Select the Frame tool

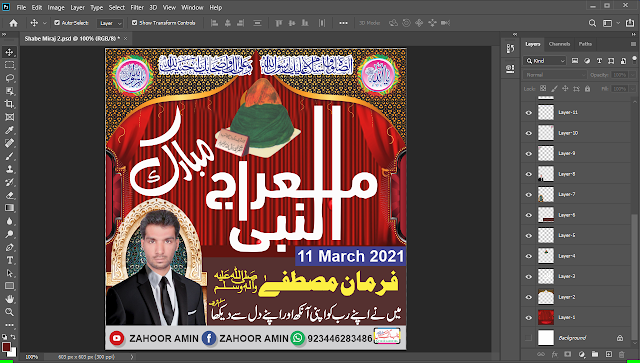click(9, 117)
